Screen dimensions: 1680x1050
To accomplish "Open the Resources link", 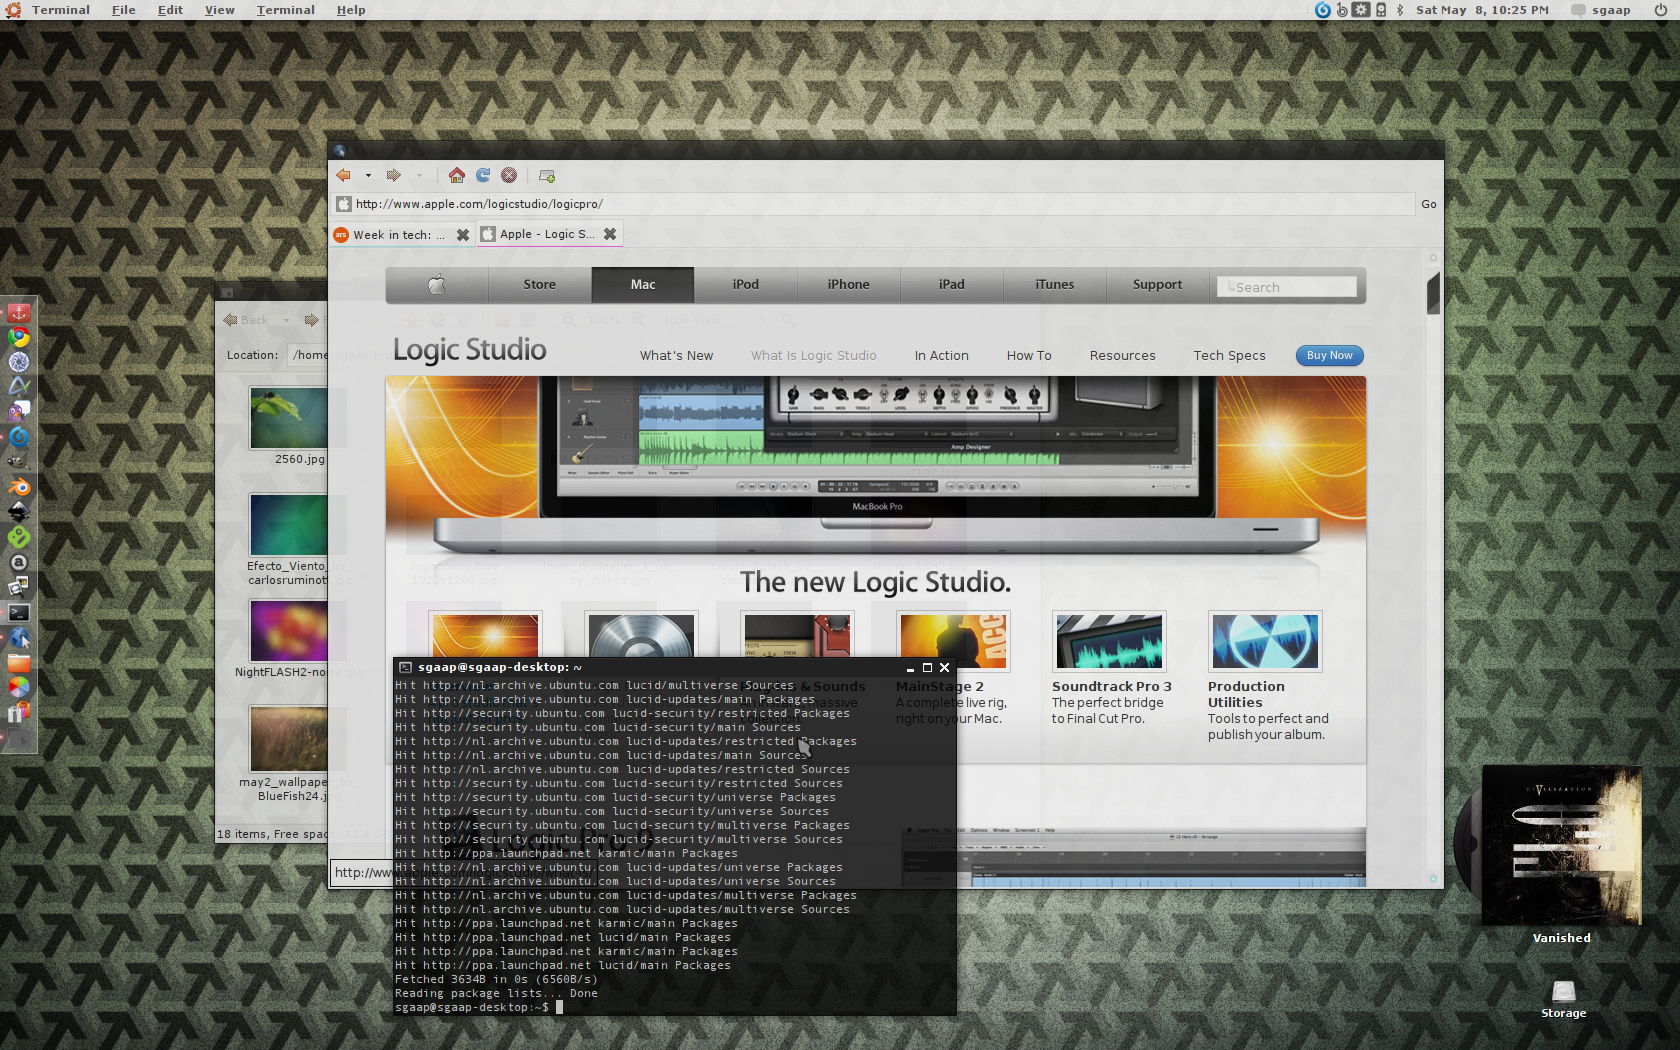I will pos(1123,356).
